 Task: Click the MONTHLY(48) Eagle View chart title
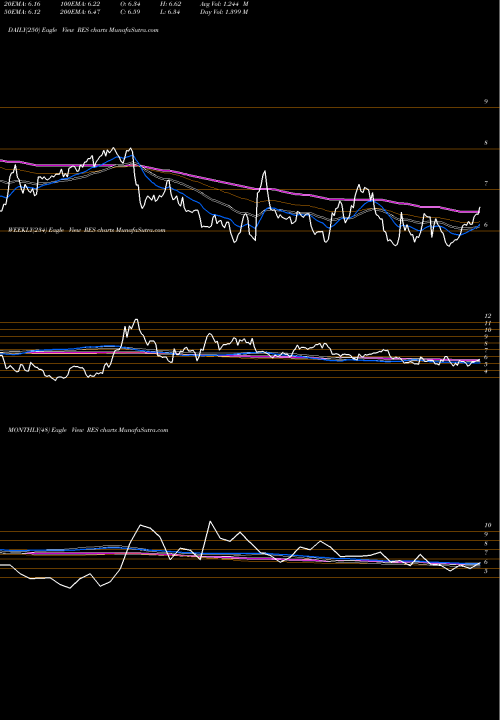(x=88, y=430)
